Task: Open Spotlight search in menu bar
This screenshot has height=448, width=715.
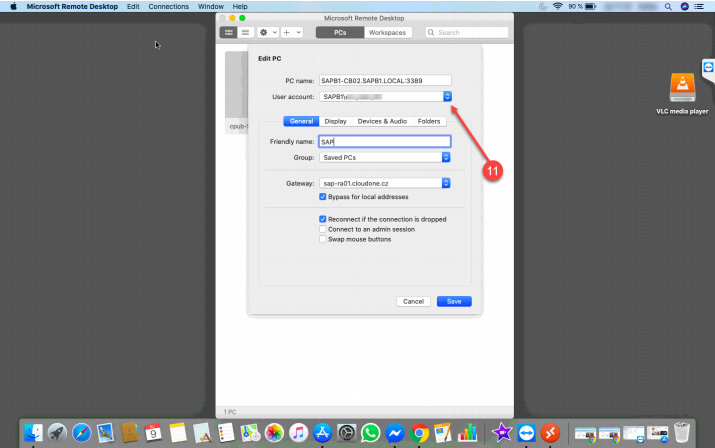Action: tap(668, 6)
